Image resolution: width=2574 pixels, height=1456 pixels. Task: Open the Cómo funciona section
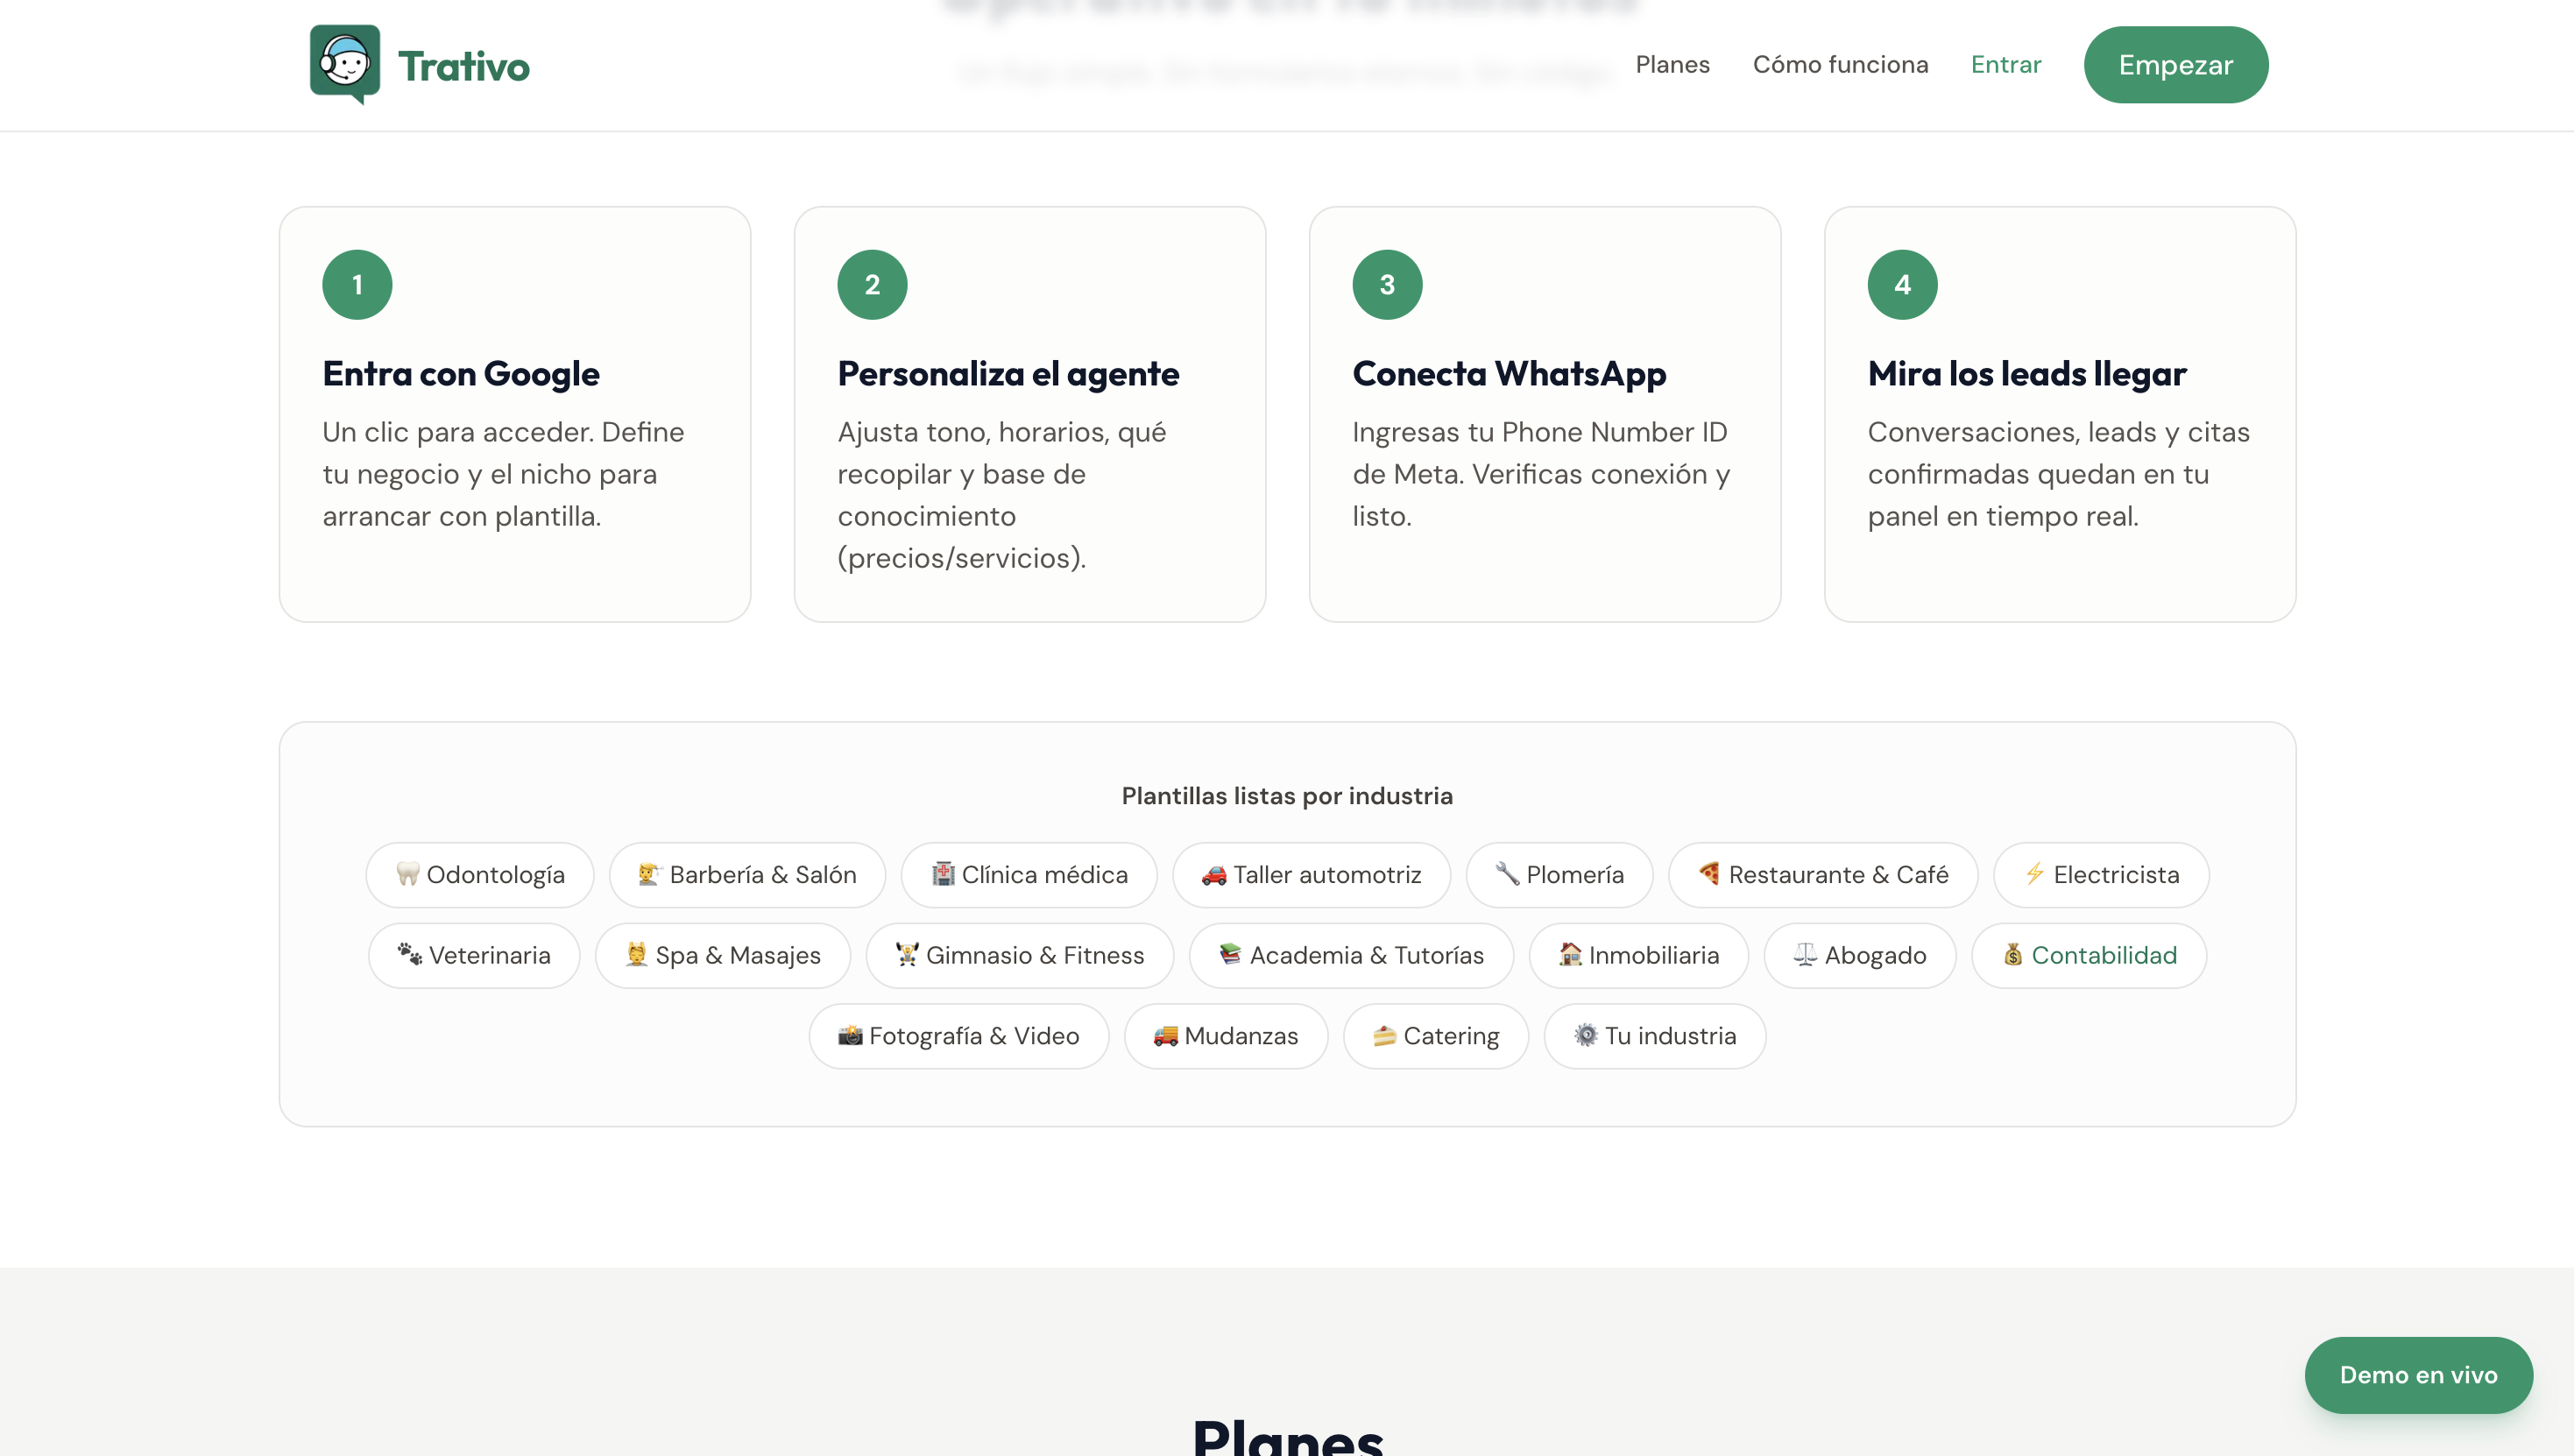tap(1841, 64)
